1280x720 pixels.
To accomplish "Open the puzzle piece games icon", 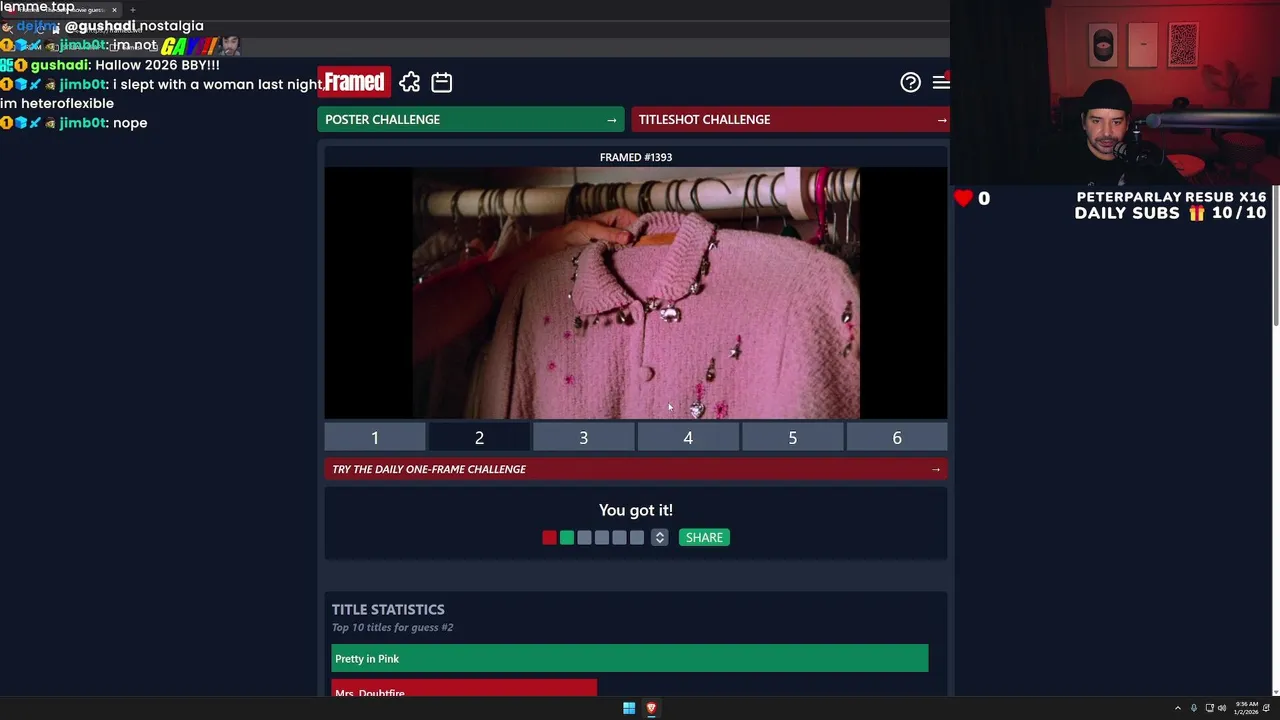I will coord(409,83).
